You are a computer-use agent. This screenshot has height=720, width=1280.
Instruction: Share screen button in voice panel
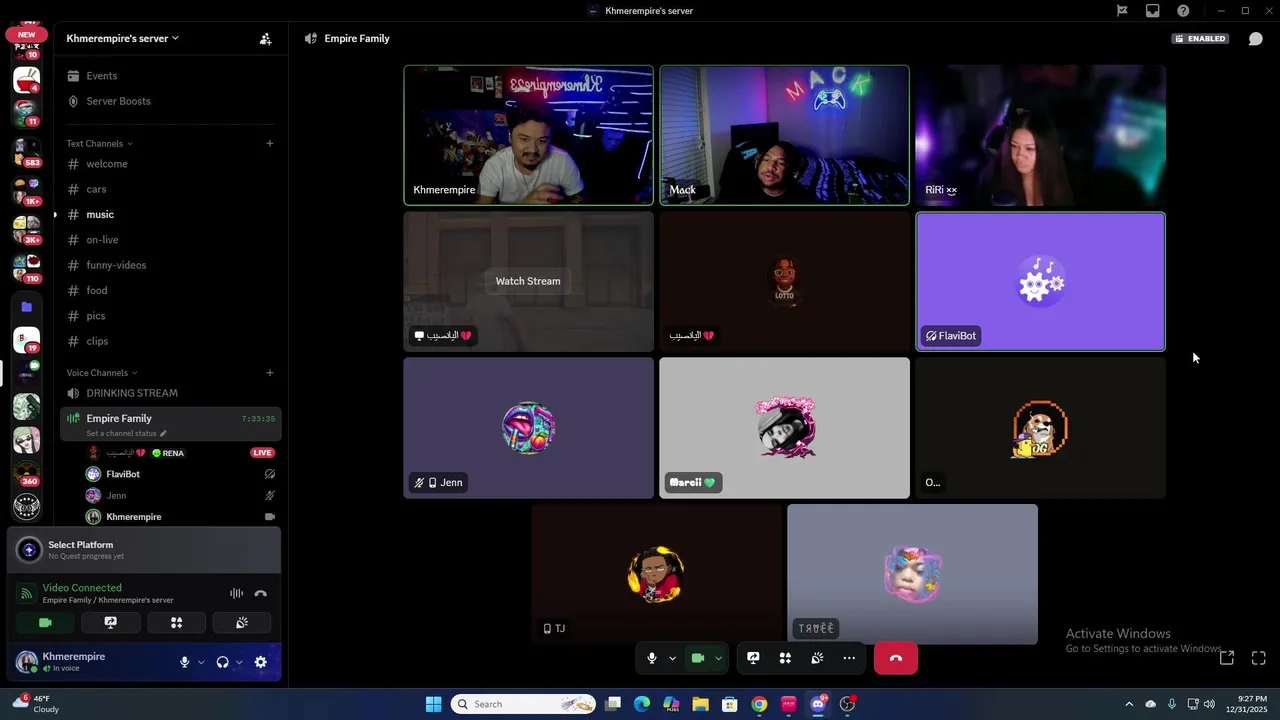(111, 622)
